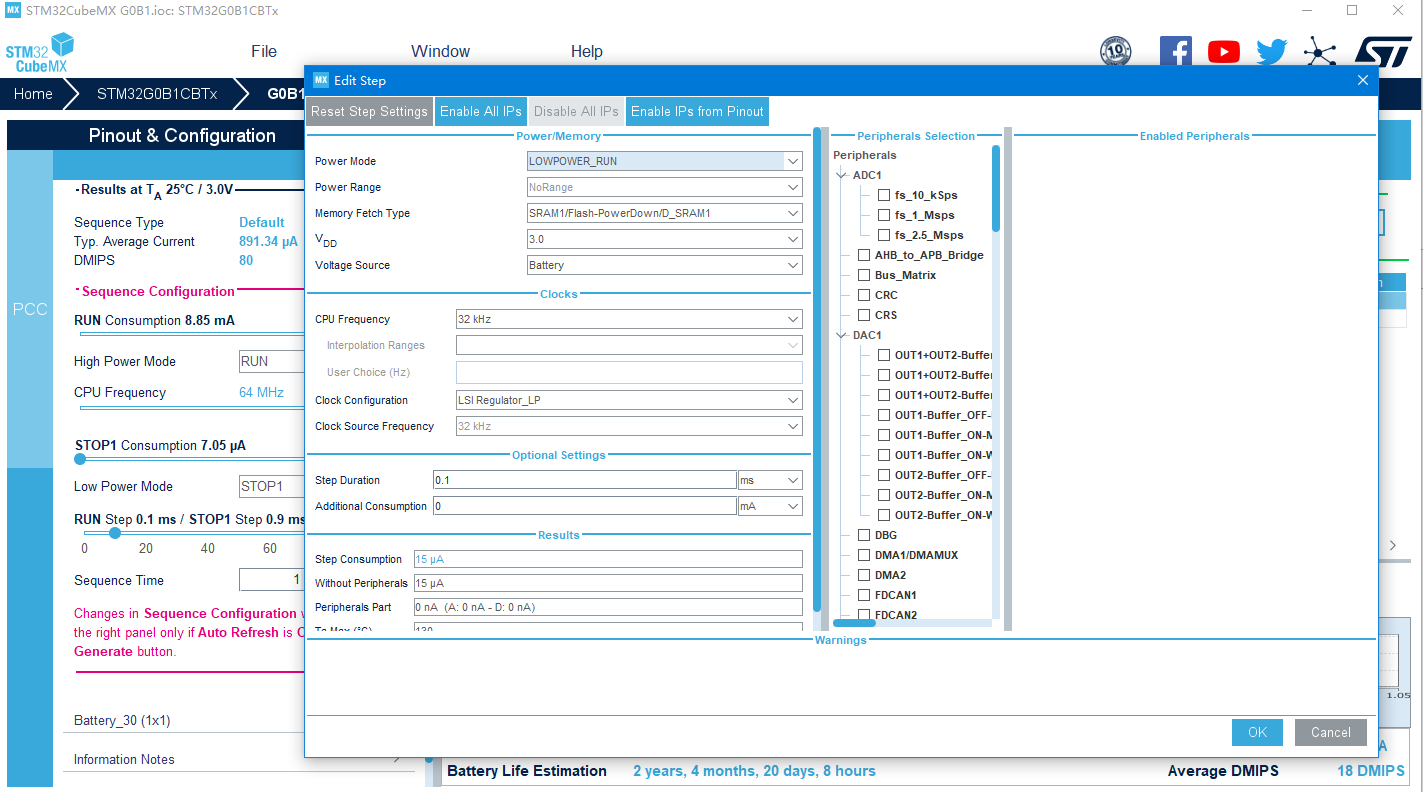
Task: Open the Twitter bird icon link
Action: tap(1271, 52)
